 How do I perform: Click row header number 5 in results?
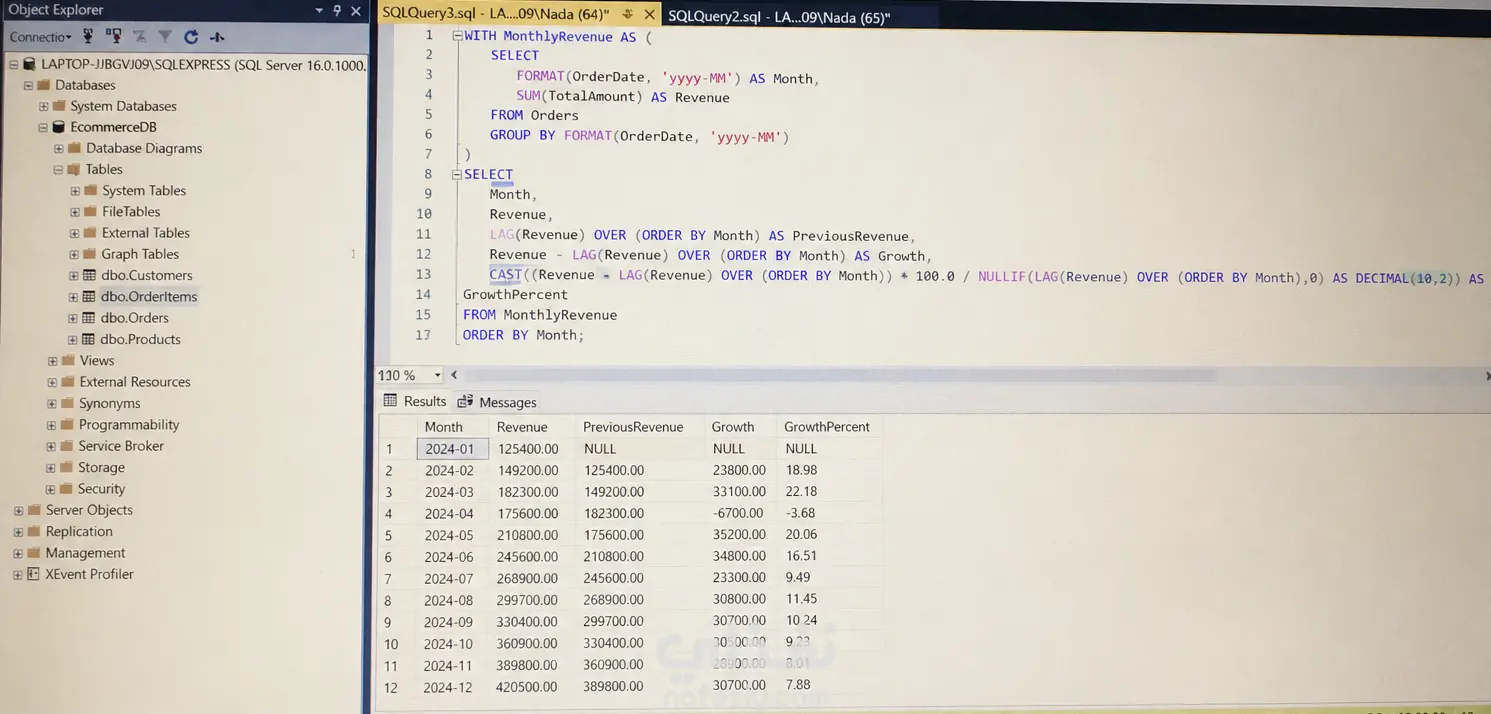point(397,535)
